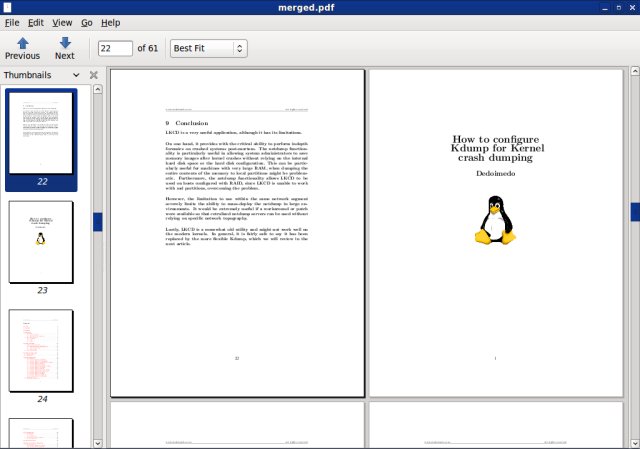
Task: Click the page number field showing 22
Action: pyautogui.click(x=115, y=48)
